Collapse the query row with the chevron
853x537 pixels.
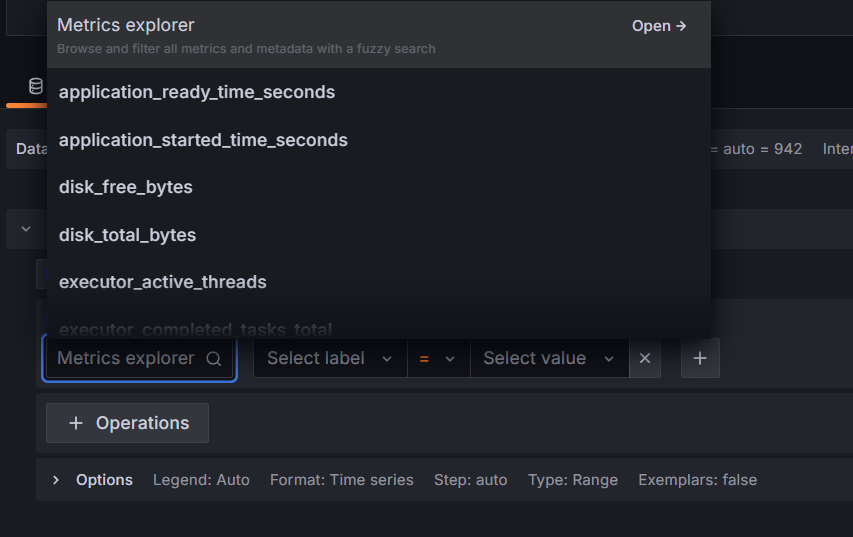pos(26,229)
